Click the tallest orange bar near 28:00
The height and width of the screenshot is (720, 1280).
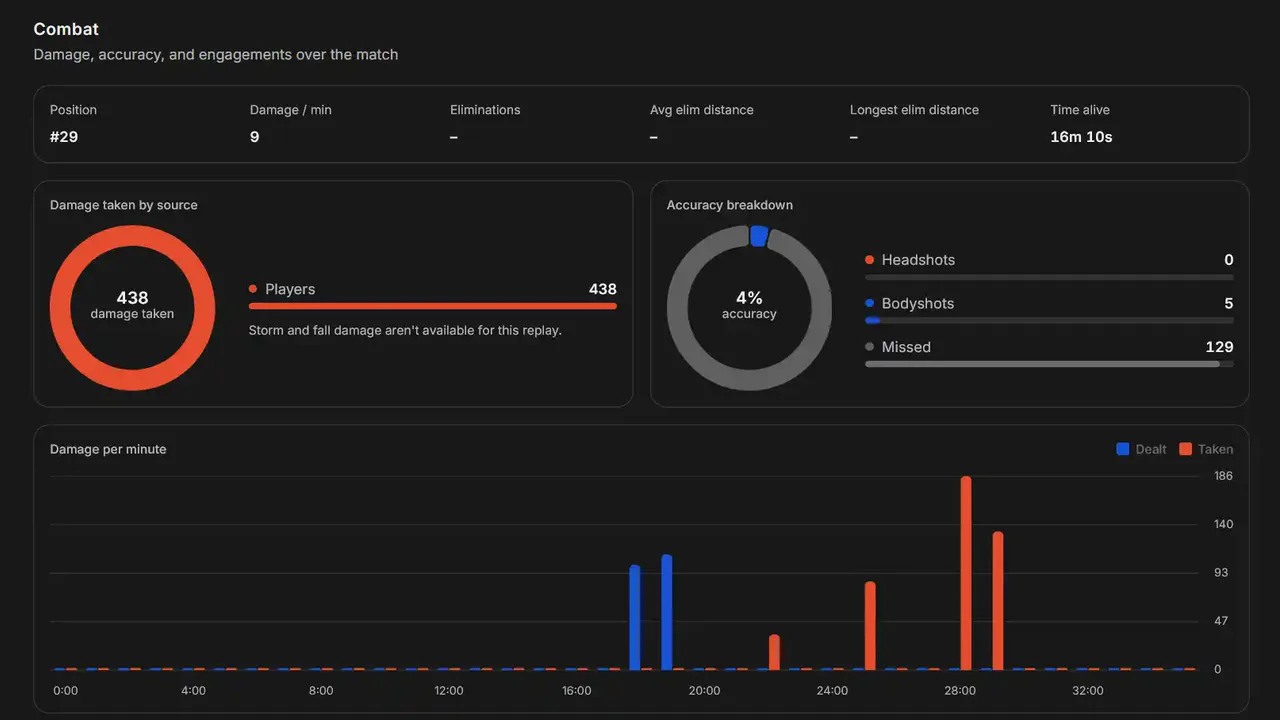point(966,573)
